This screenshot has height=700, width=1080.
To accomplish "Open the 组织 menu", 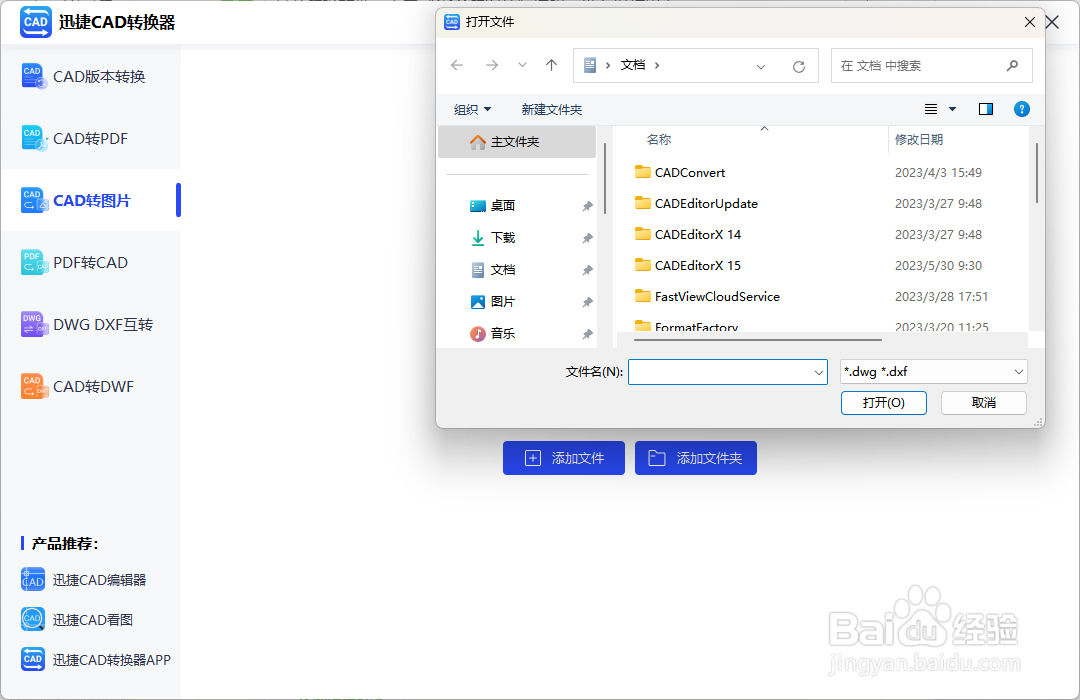I will point(472,110).
